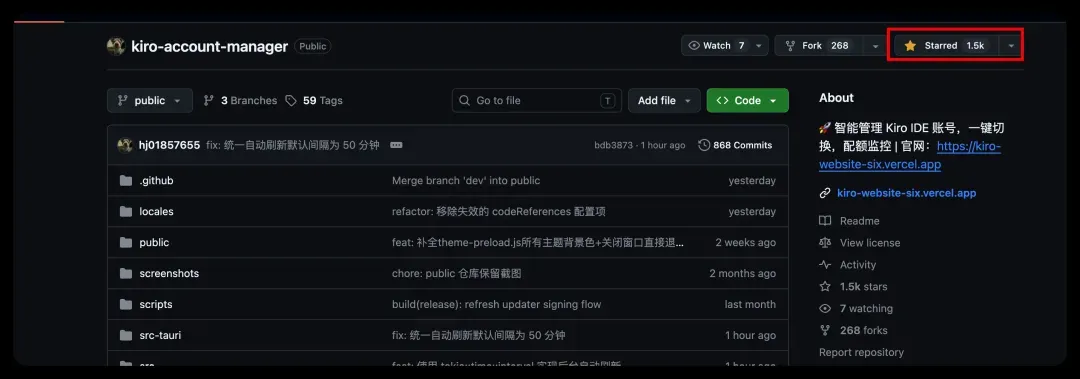The width and height of the screenshot is (1080, 379).
Task: Click the scales icon beside View license
Action: click(824, 243)
